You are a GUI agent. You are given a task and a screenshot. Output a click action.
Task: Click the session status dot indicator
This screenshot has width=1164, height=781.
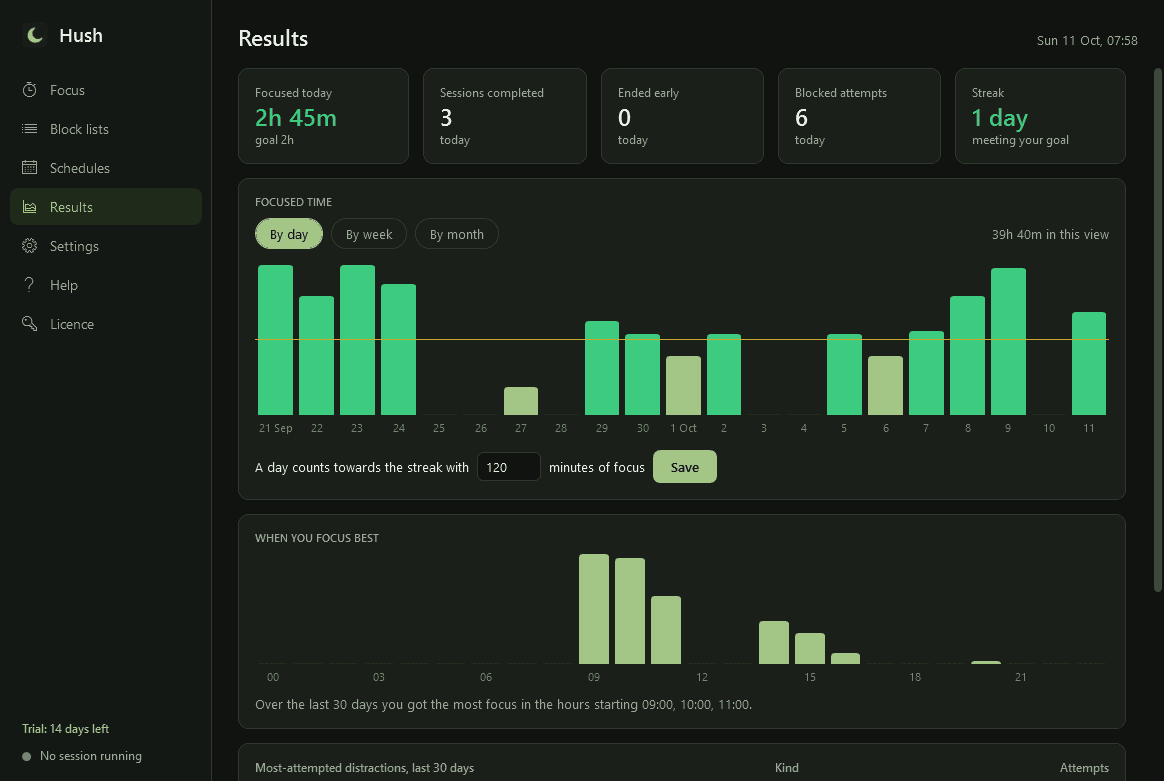(27, 757)
